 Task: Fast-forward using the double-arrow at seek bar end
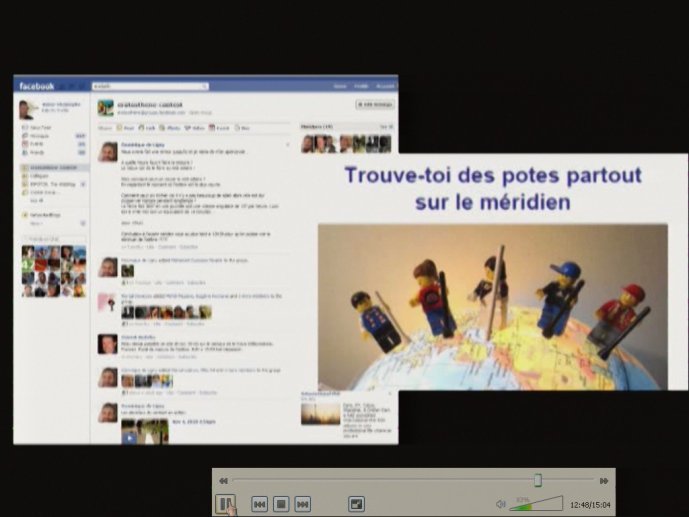click(x=604, y=481)
